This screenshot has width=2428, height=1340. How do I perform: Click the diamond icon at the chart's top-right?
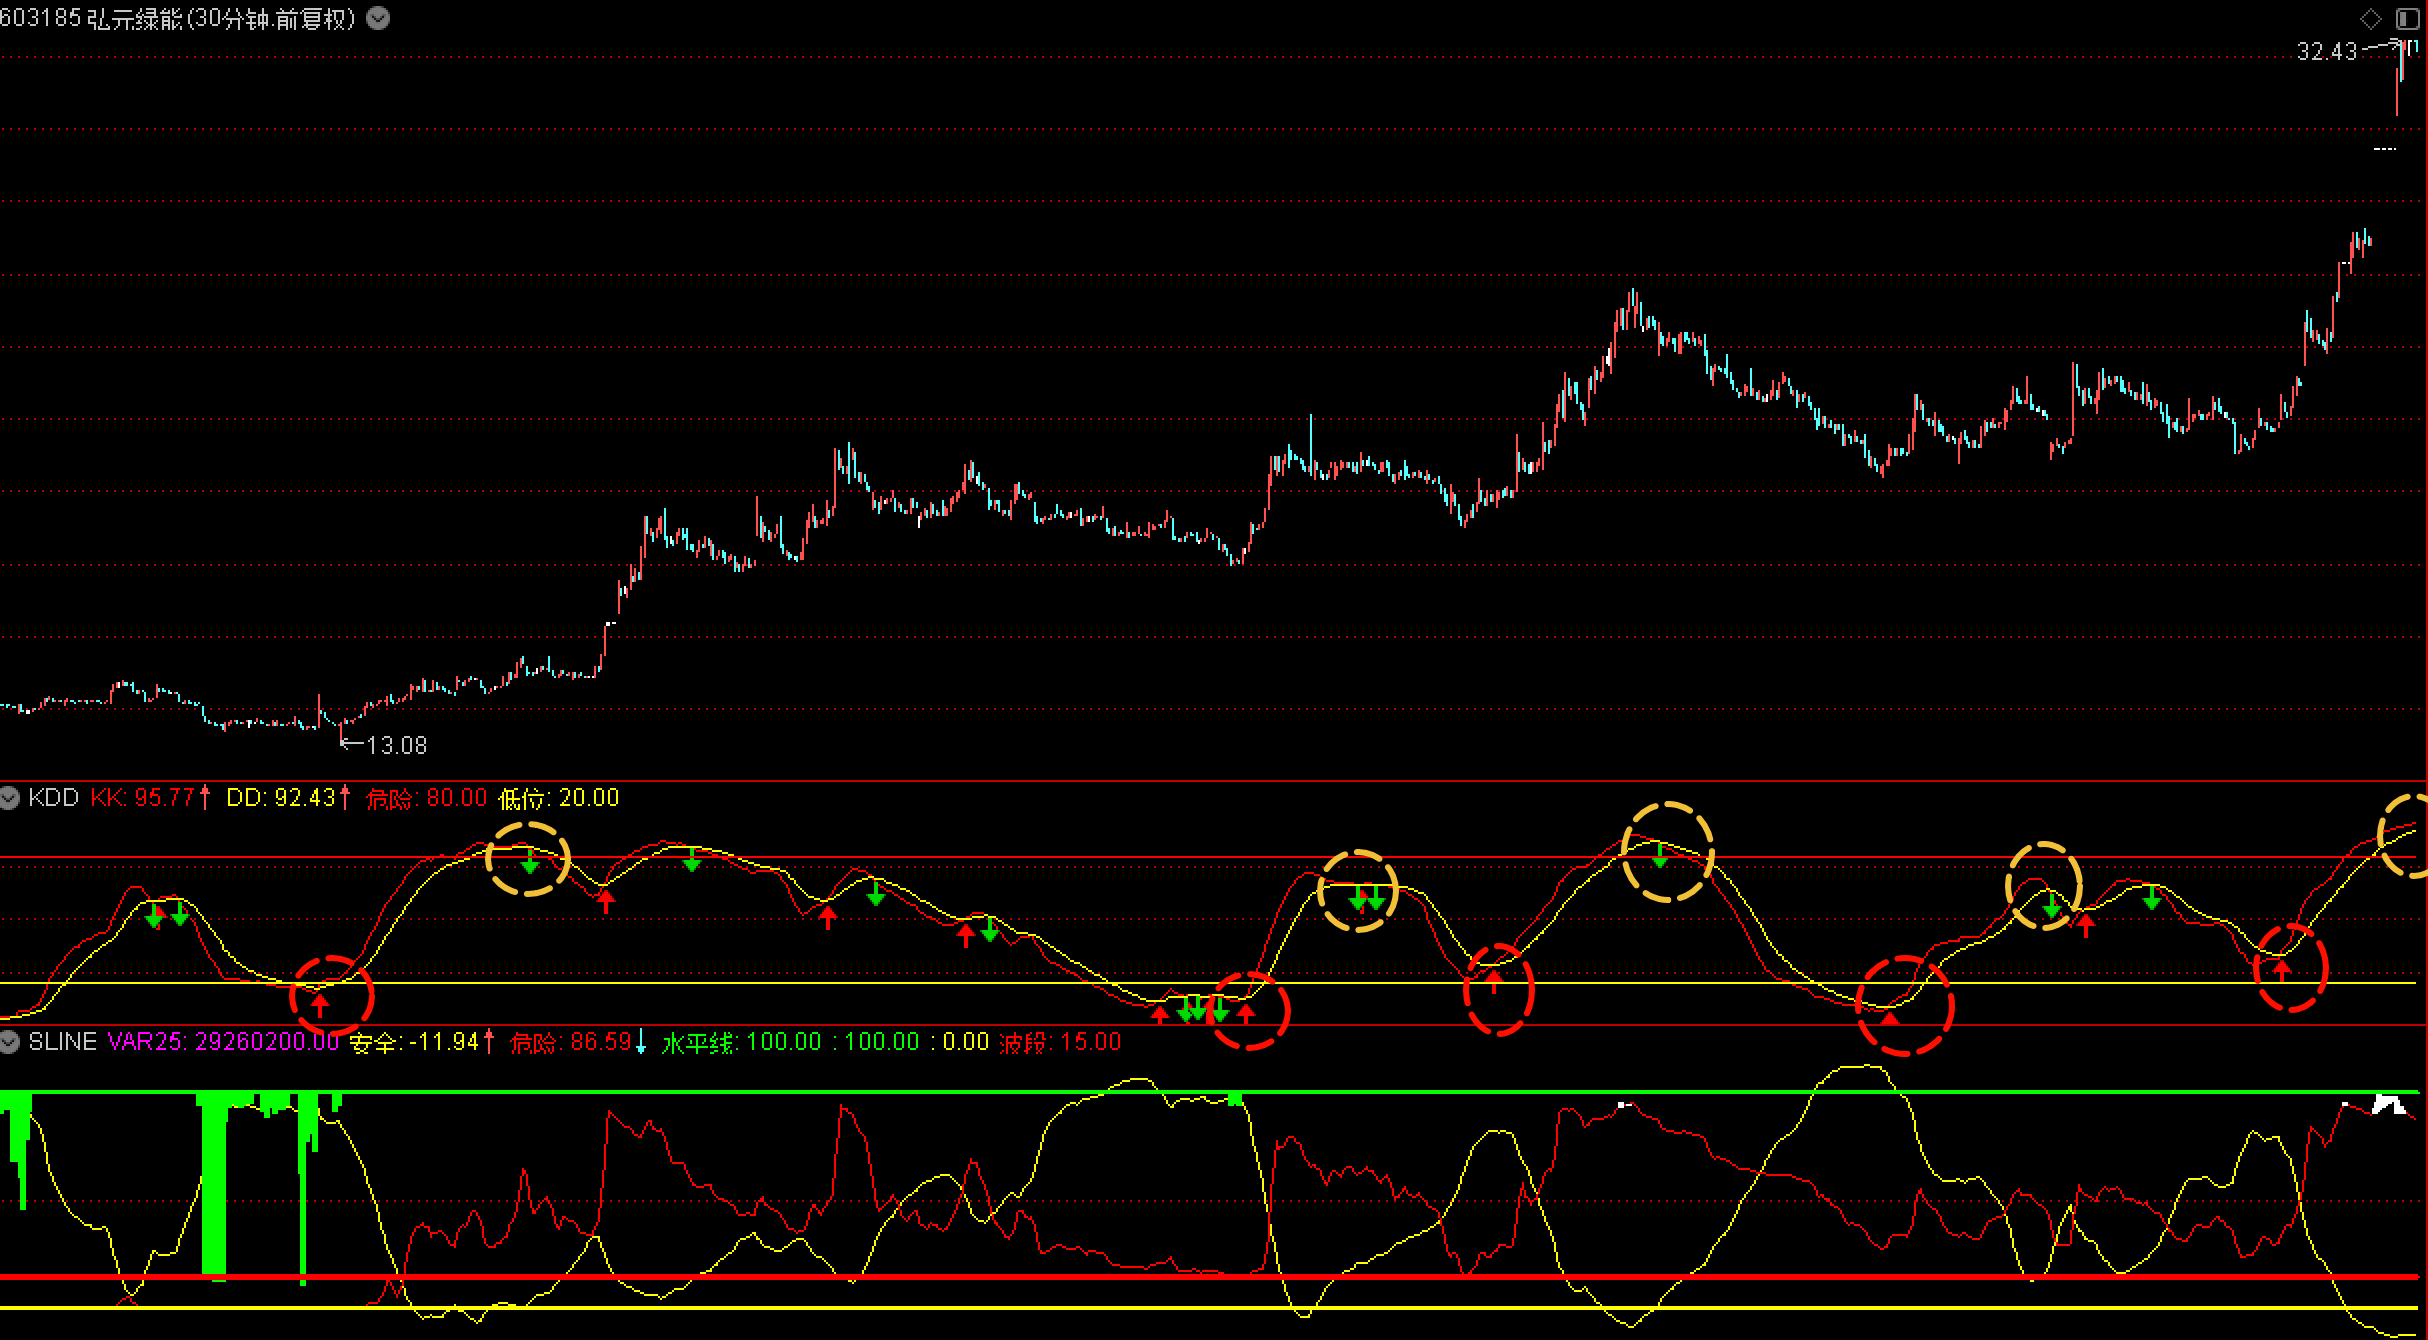click(x=2371, y=18)
